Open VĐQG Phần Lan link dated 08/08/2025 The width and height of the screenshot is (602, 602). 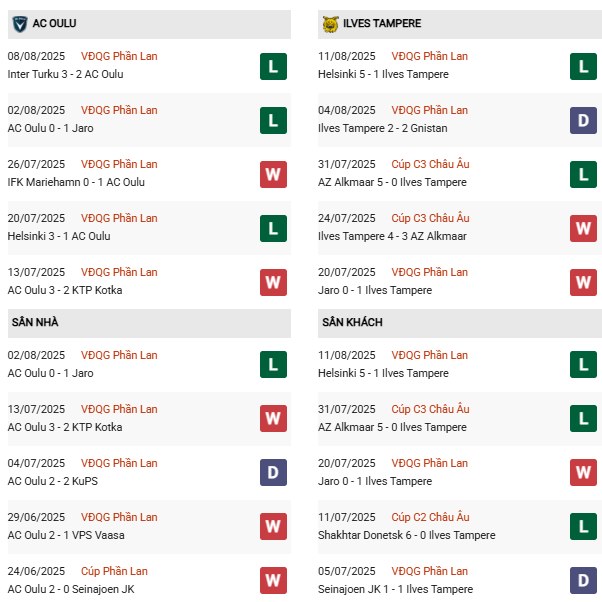120,56
